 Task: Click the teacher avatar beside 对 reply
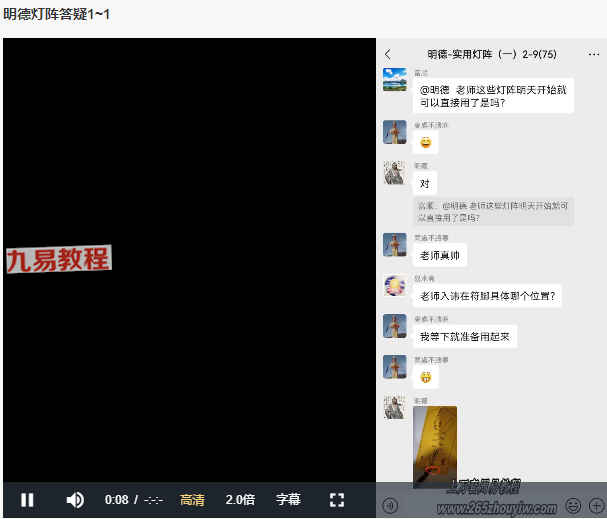(x=395, y=173)
